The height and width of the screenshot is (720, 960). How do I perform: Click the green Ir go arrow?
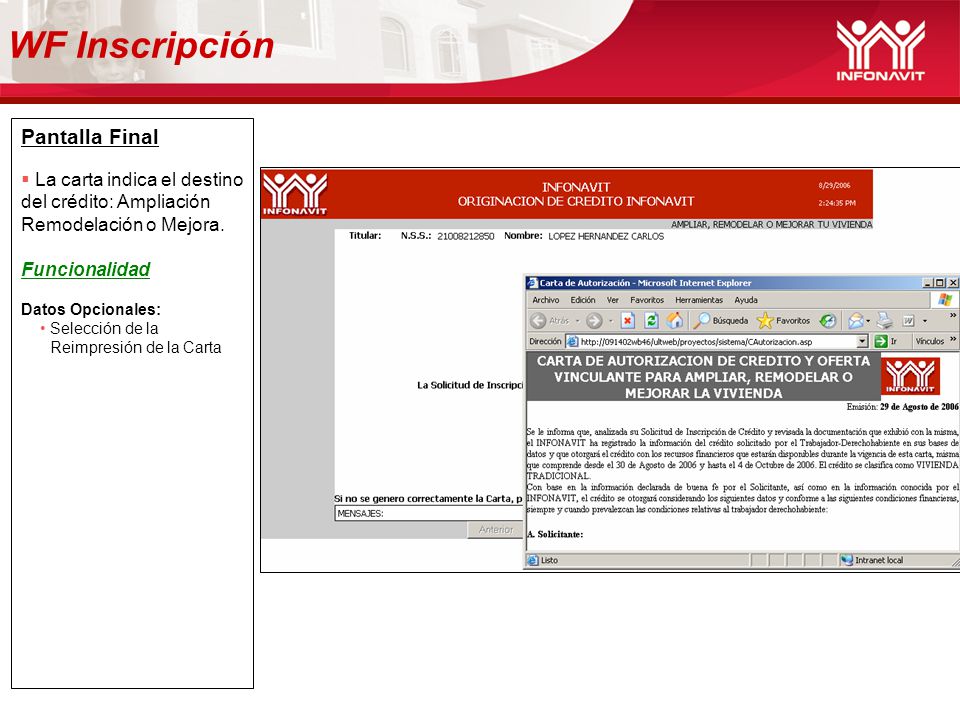tap(881, 342)
